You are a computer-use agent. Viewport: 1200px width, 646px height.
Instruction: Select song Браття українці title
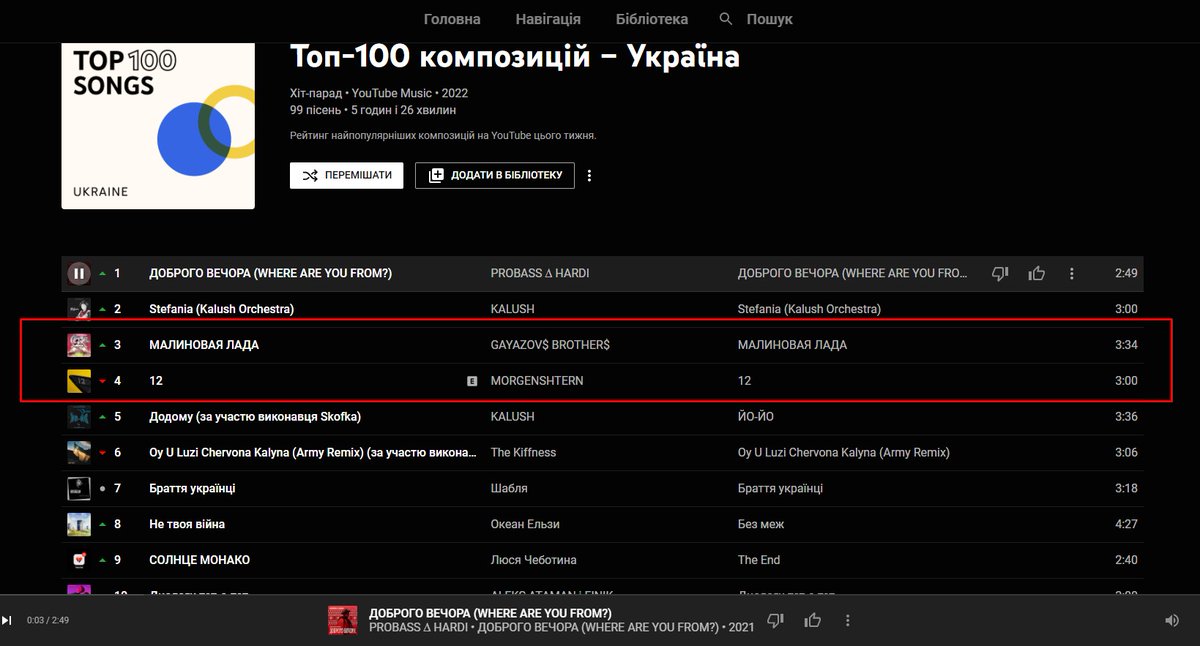(x=192, y=488)
